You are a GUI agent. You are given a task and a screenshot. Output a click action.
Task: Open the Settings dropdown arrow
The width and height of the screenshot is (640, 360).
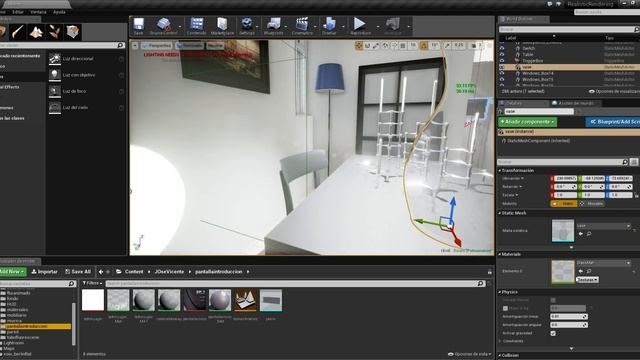257,27
